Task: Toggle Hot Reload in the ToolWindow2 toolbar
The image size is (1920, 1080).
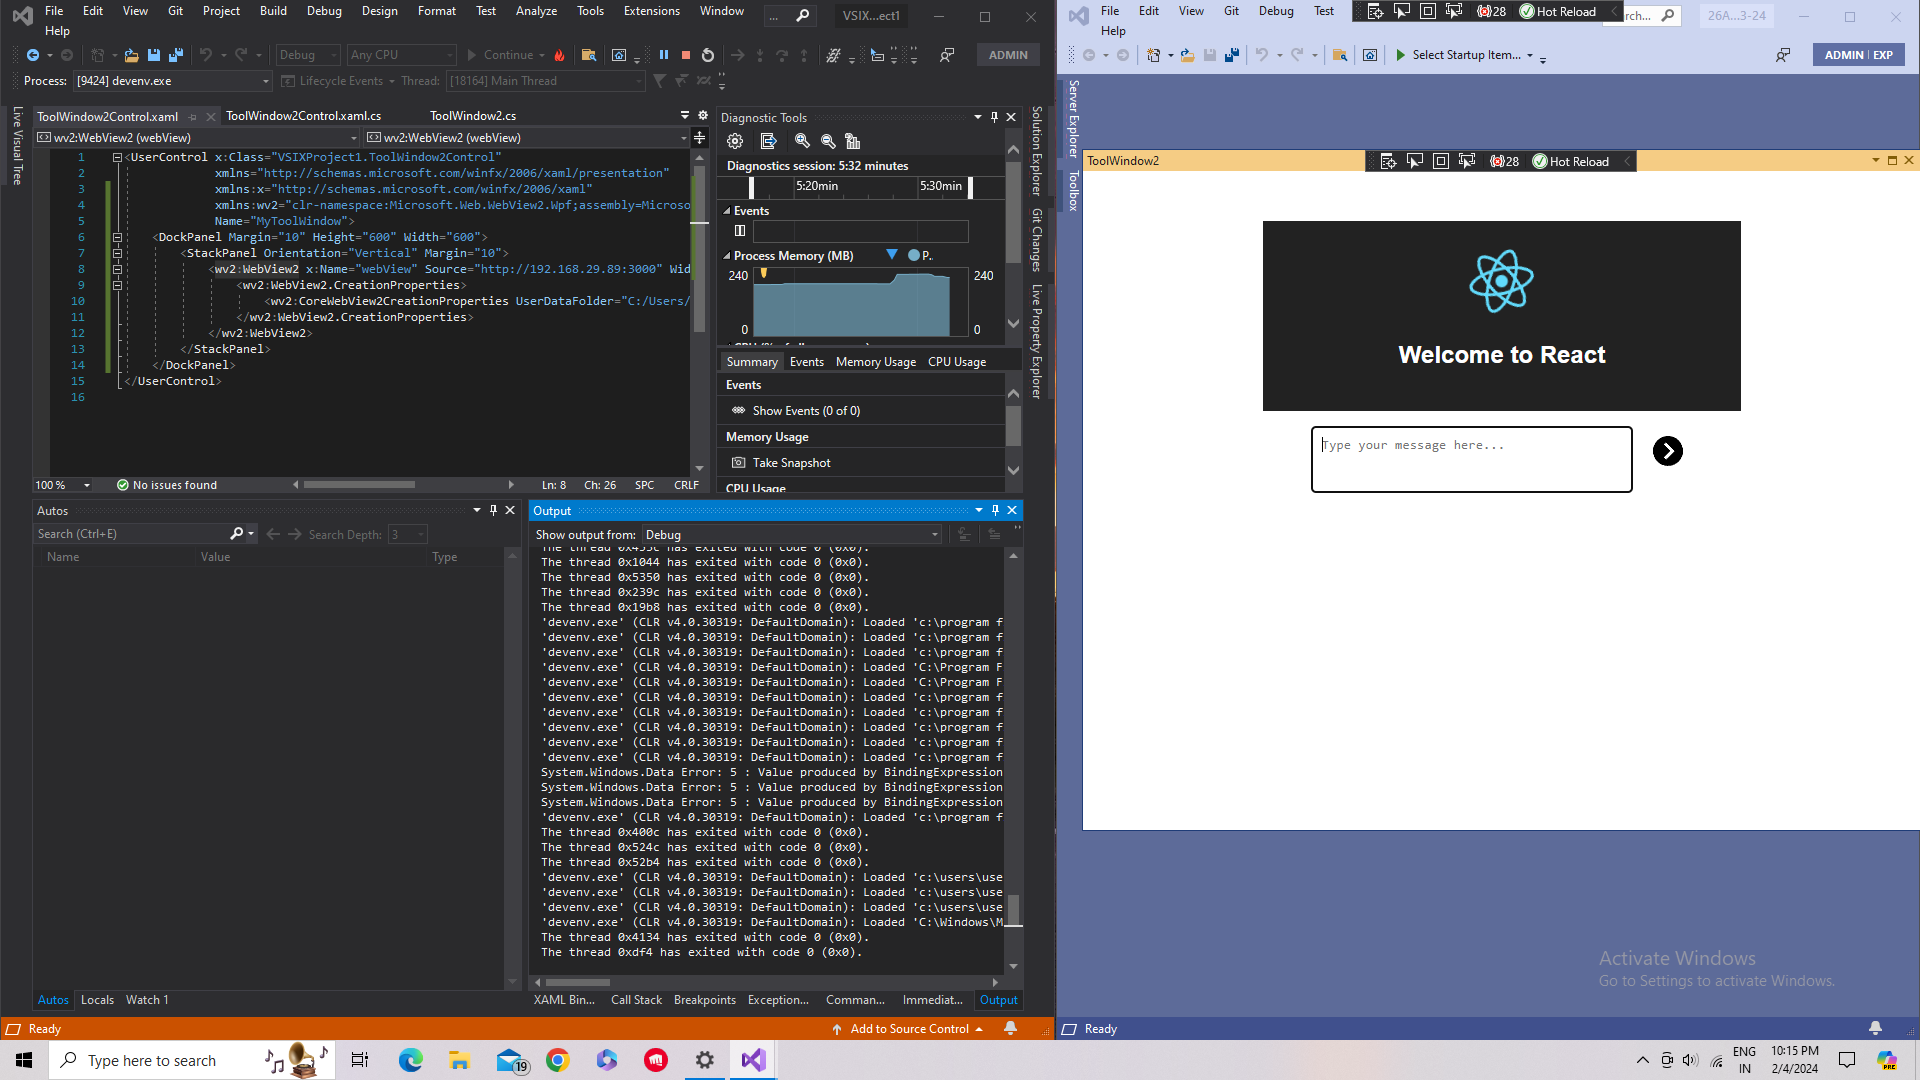Action: click(1571, 161)
